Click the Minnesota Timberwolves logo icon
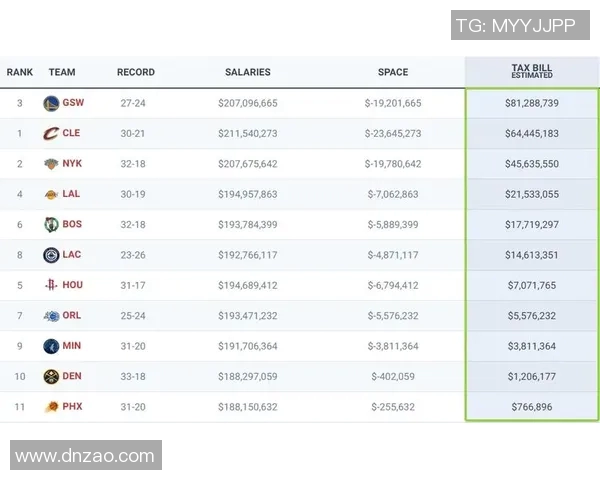Screen dimensions: 600x480 point(51,346)
